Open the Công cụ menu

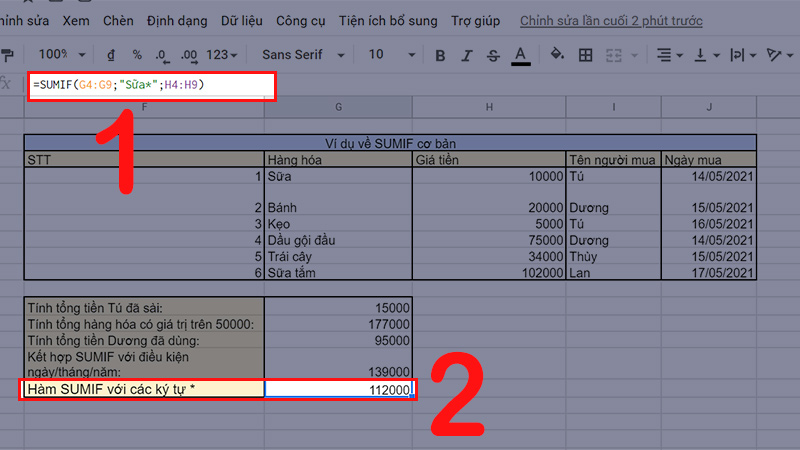coord(301,21)
